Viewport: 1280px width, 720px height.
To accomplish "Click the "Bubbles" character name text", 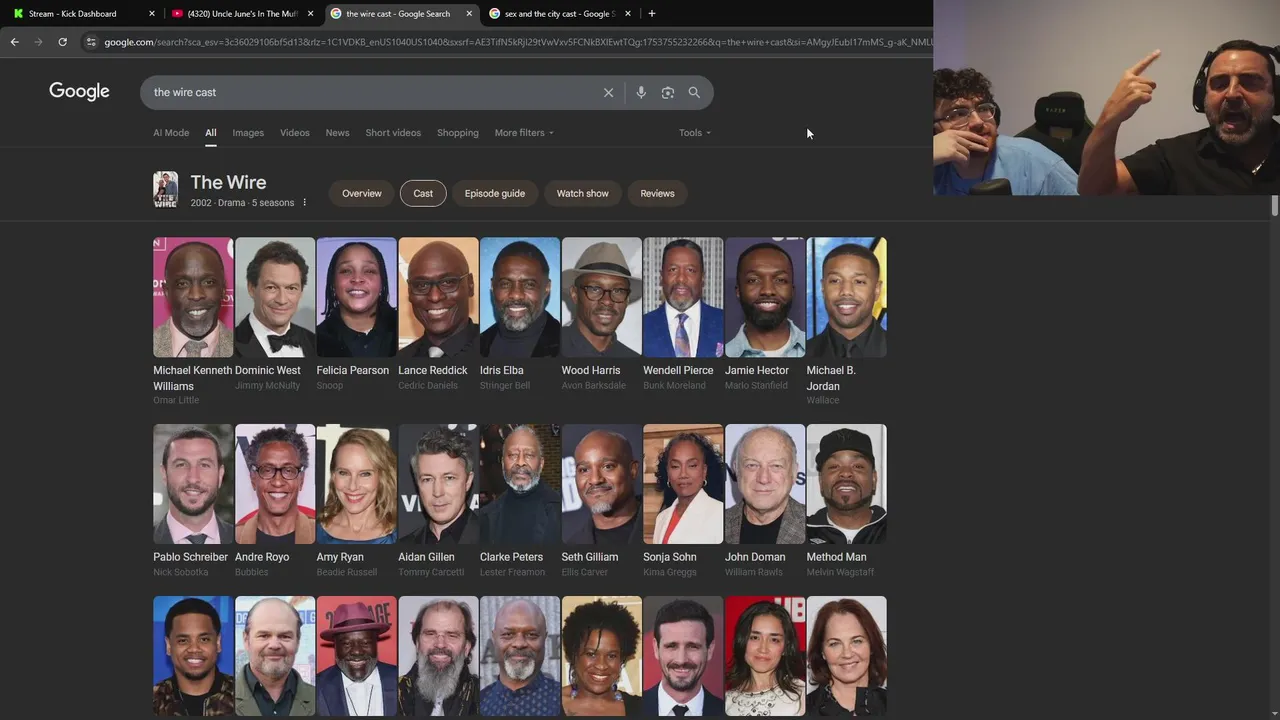I will (252, 572).
